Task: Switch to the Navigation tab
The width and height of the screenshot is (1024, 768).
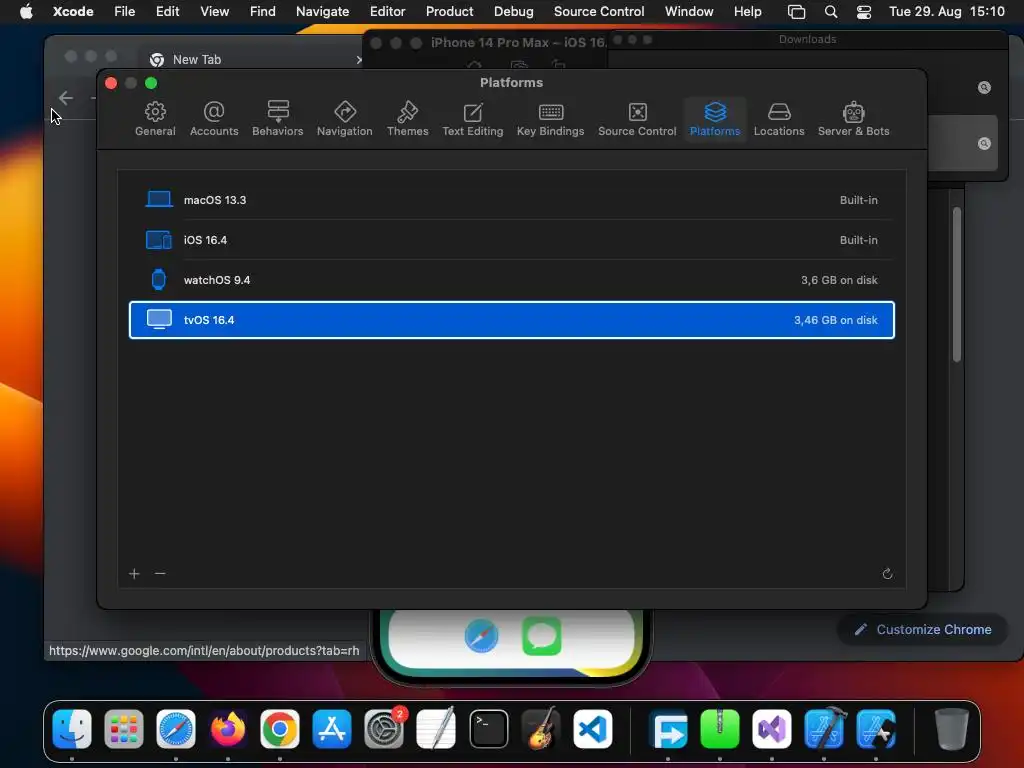Action: point(344,119)
